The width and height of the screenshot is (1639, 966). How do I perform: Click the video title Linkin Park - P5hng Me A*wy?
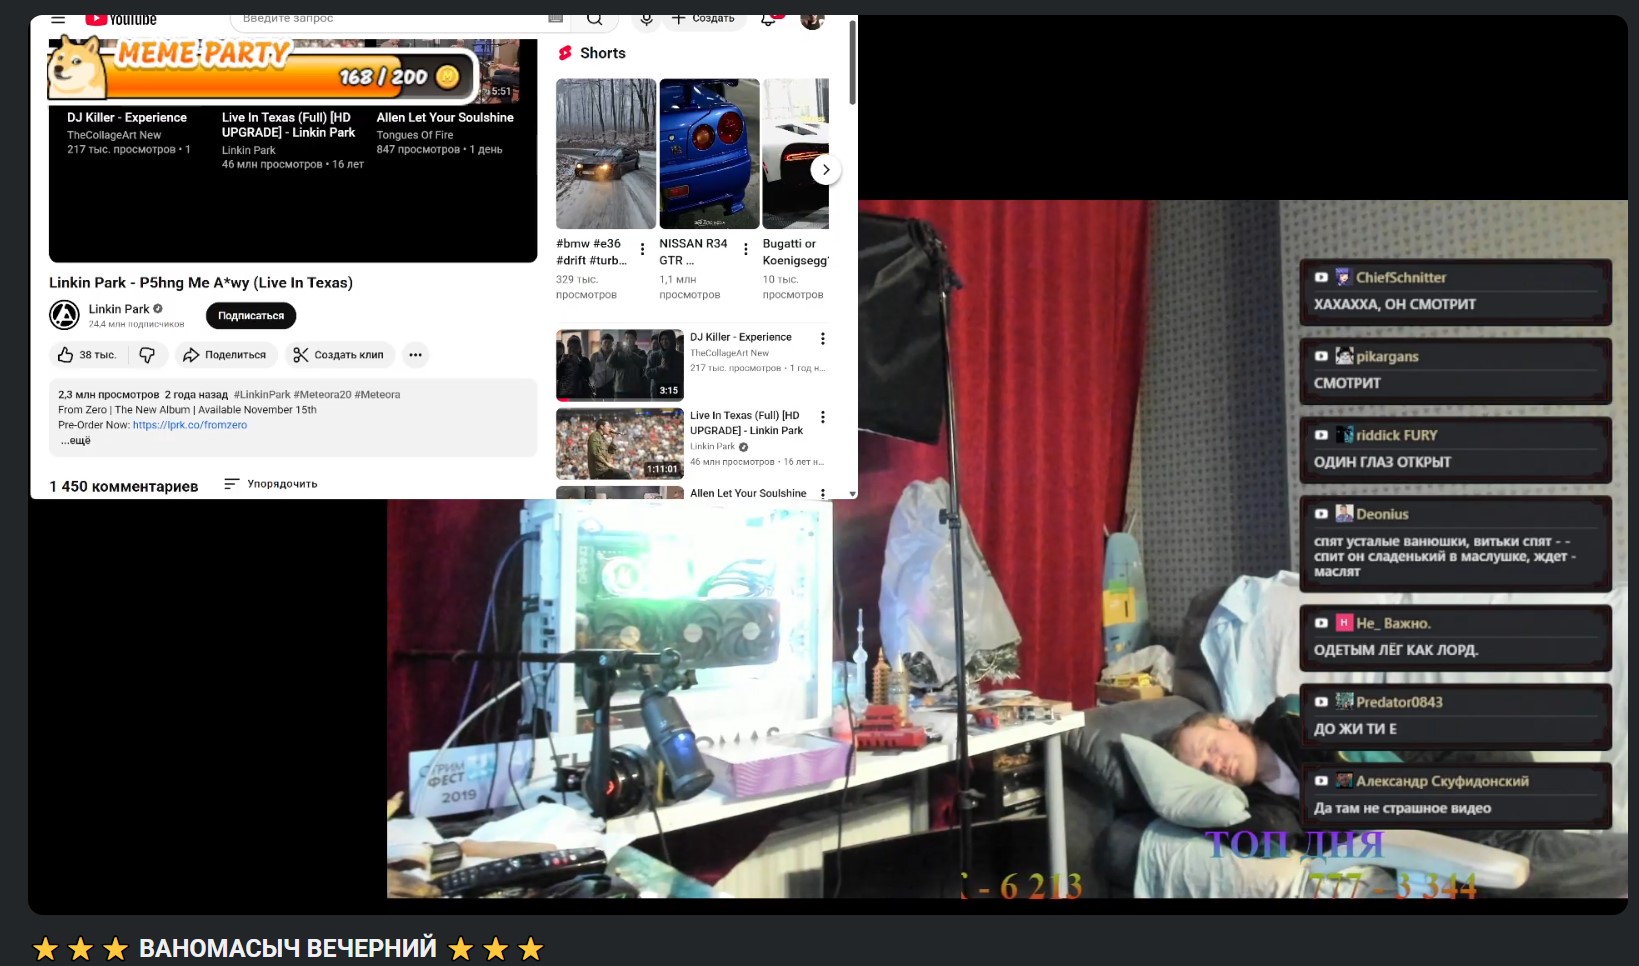click(201, 283)
